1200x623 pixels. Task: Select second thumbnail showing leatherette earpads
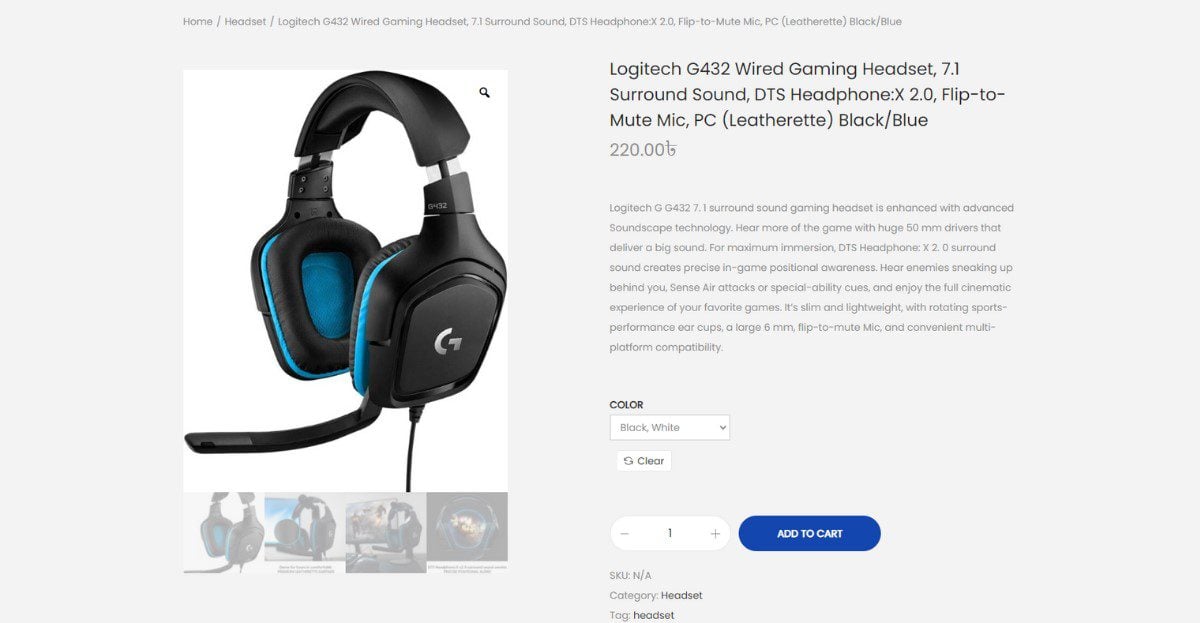click(x=305, y=532)
